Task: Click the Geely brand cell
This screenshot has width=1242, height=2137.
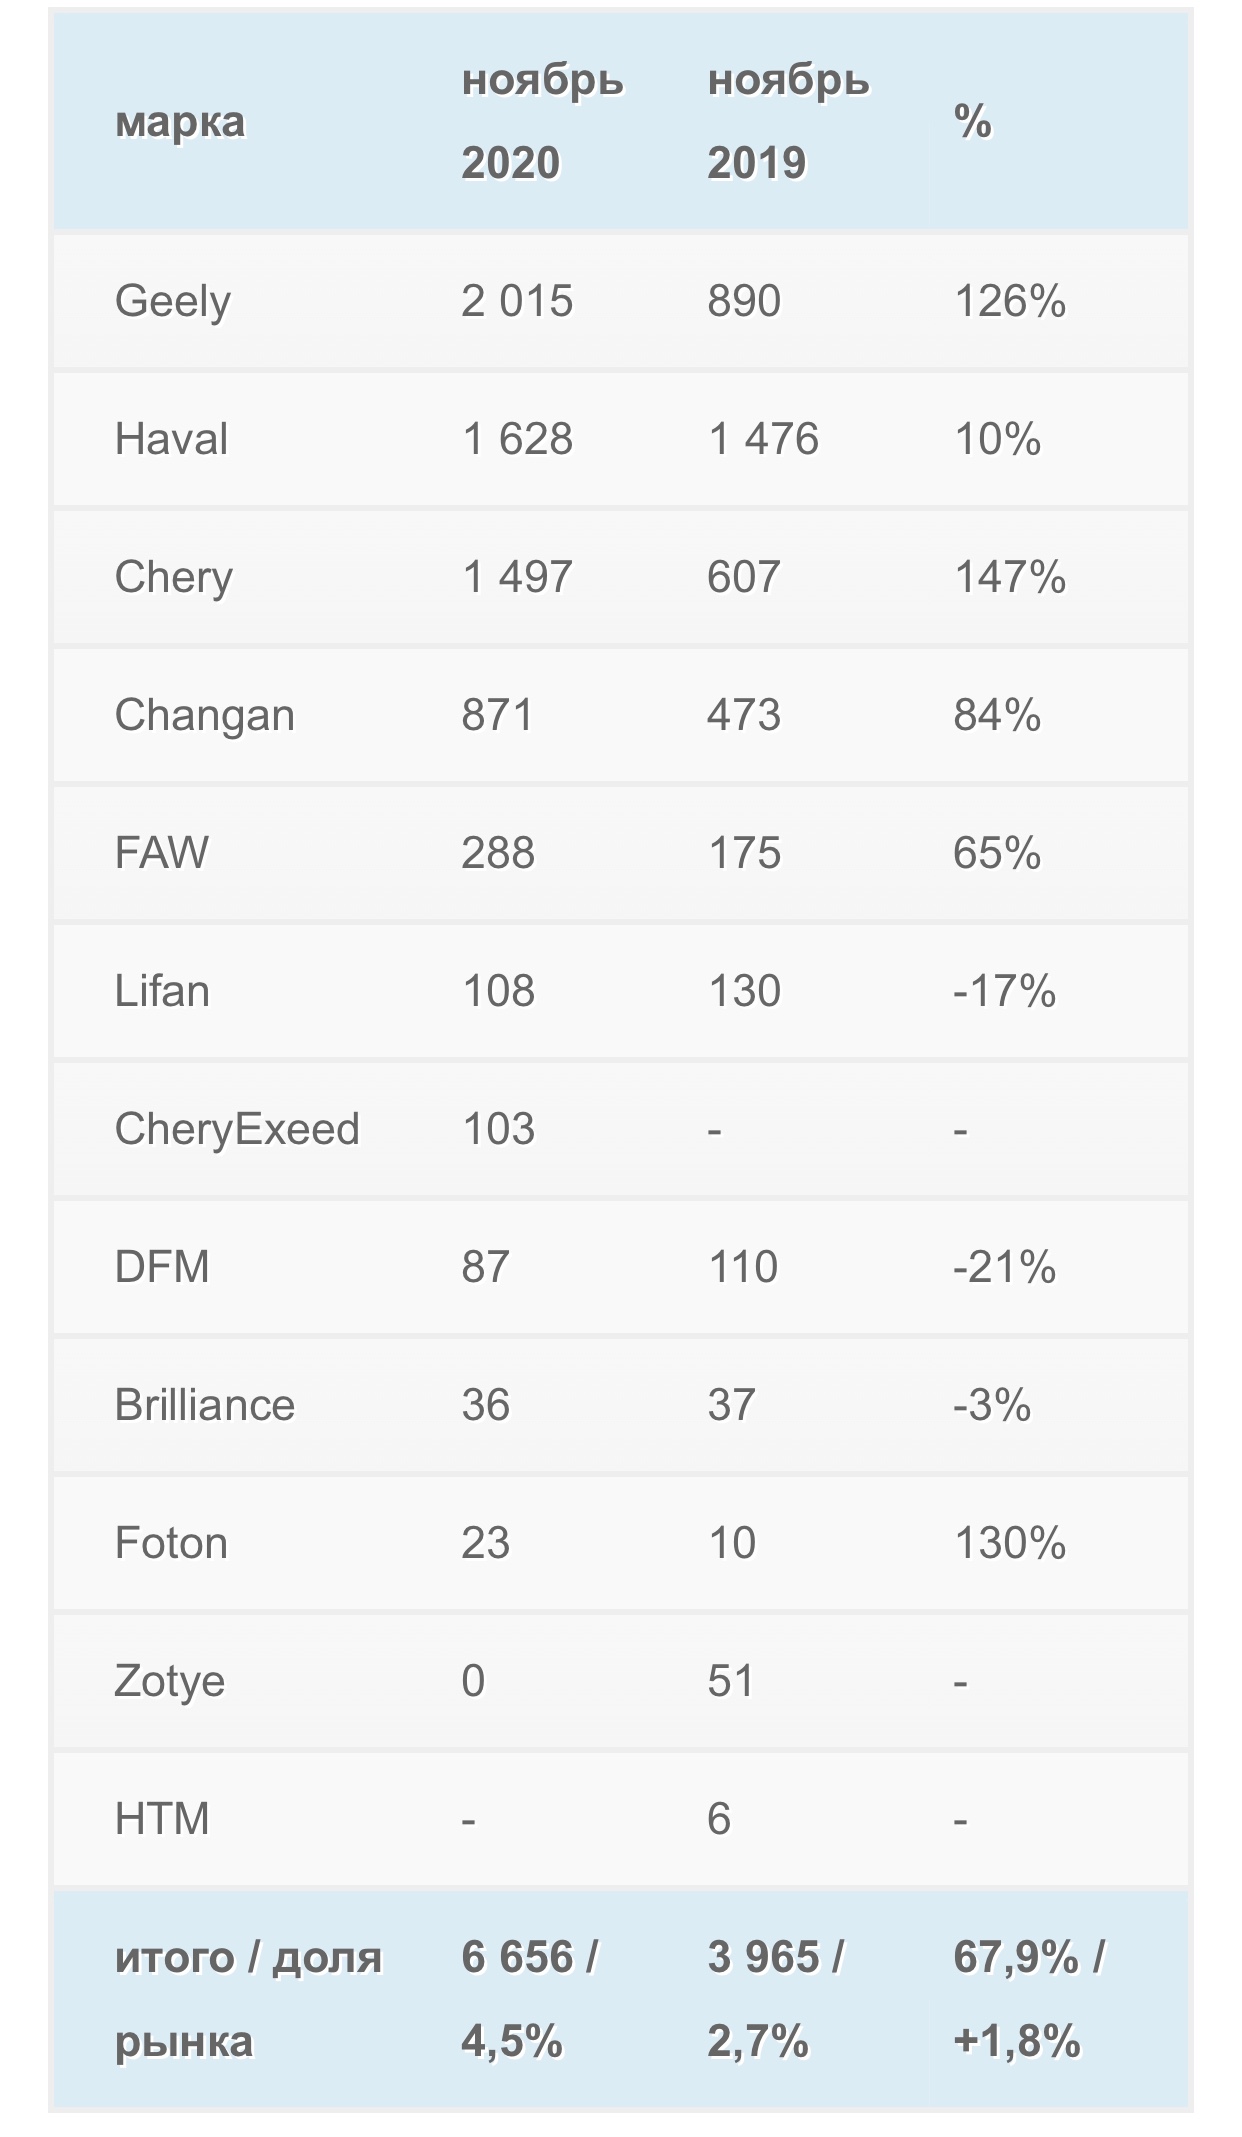Action: click(173, 301)
